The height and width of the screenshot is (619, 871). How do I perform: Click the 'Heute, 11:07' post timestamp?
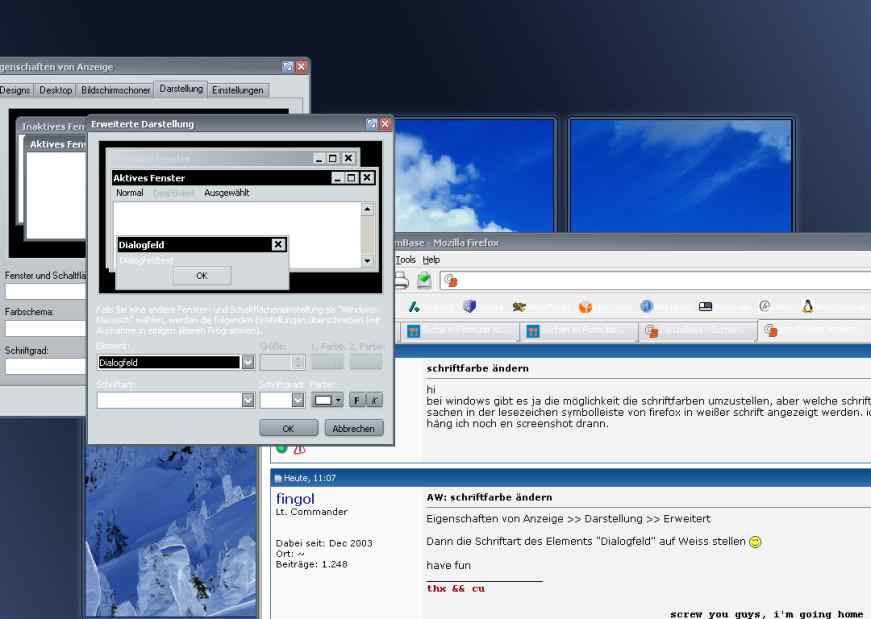(x=309, y=478)
